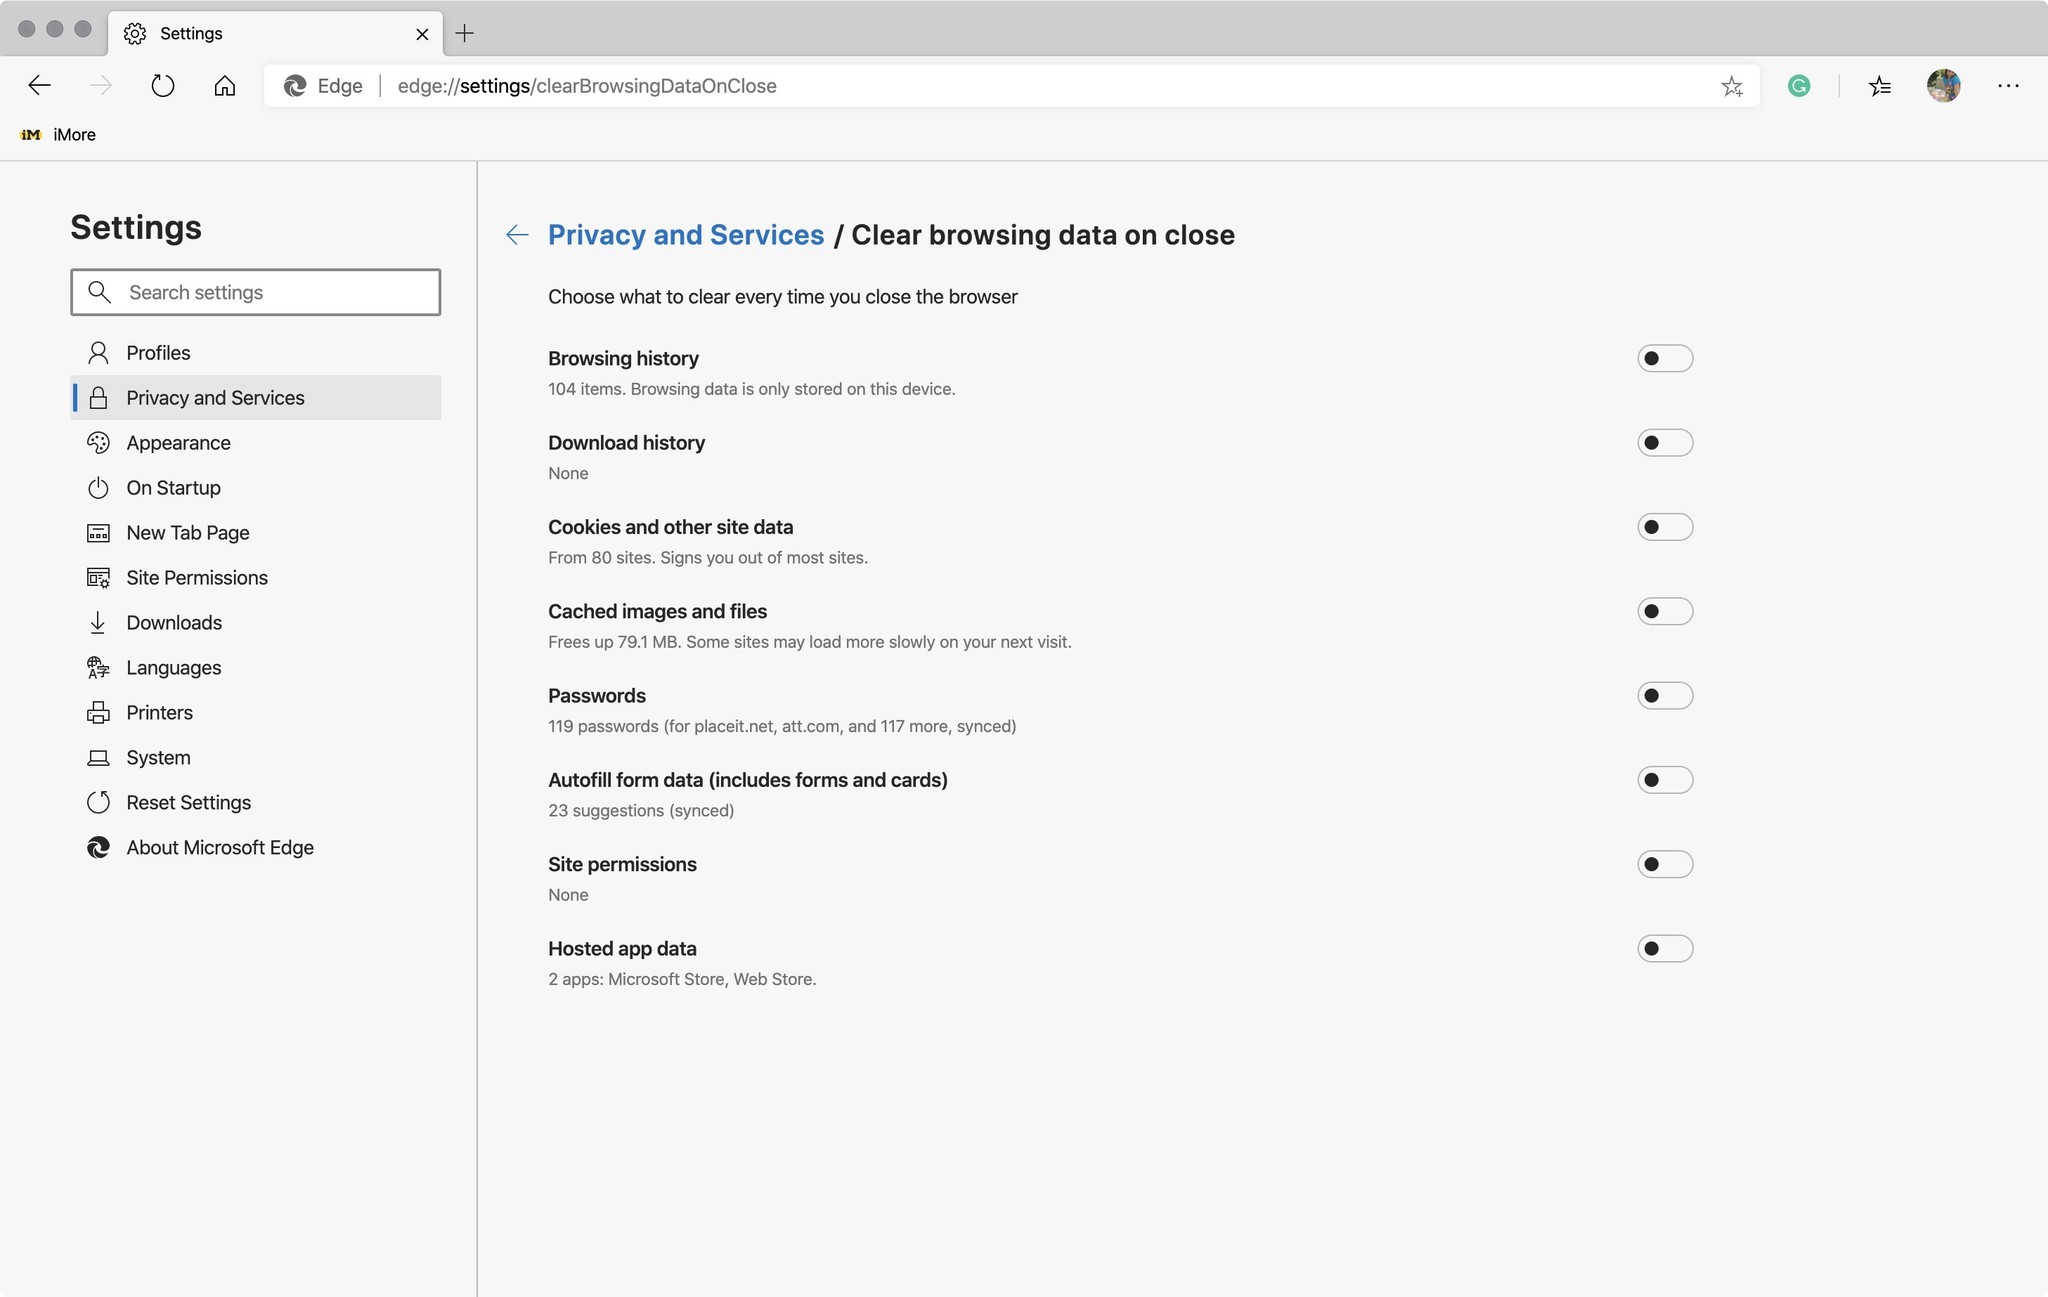
Task: Turn on the Cookies and other site data toggle
Action: click(x=1664, y=527)
